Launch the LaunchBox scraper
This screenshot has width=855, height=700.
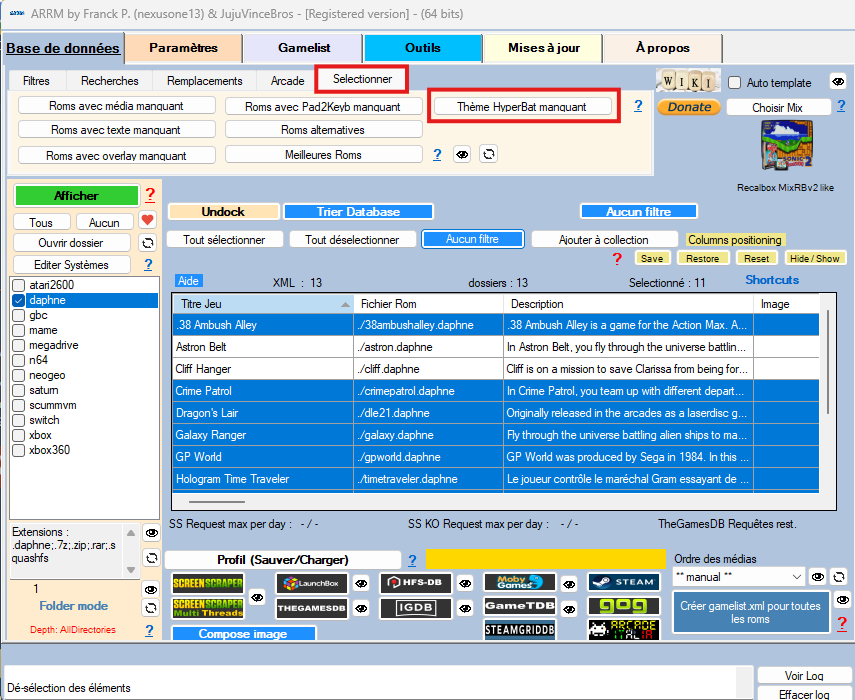click(312, 583)
